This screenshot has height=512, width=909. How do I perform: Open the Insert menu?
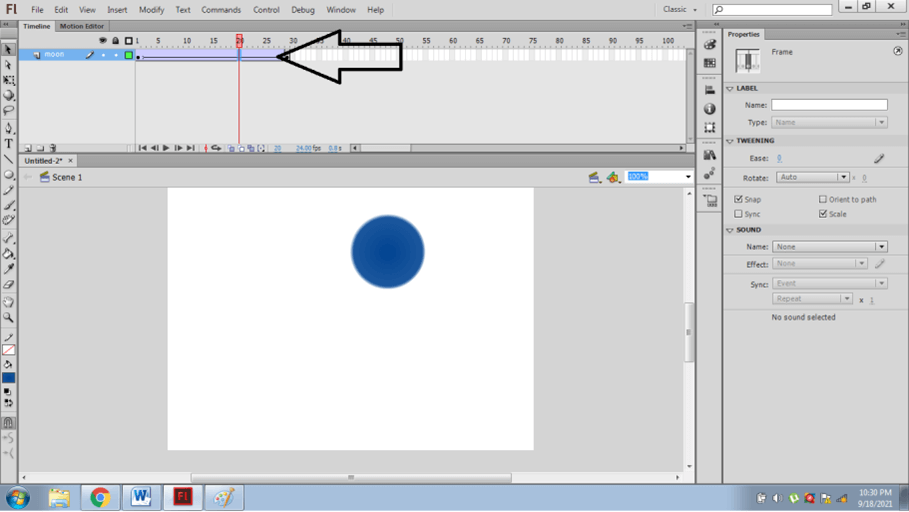[117, 10]
